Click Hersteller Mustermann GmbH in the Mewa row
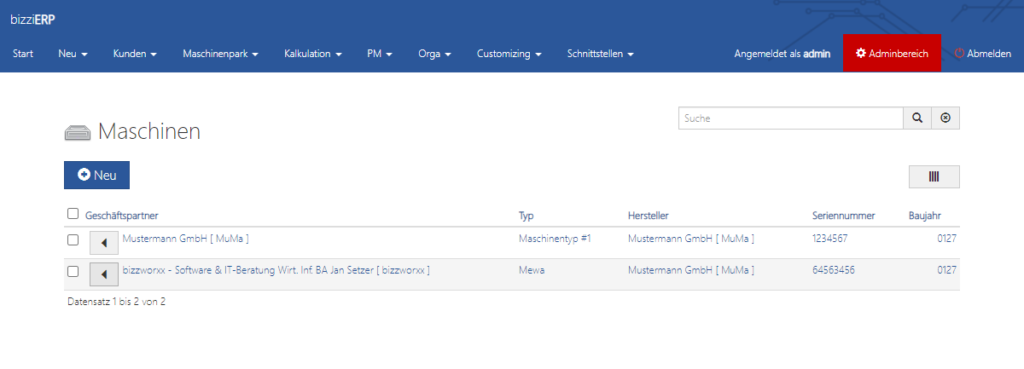The image size is (1024, 369). [x=691, y=270]
